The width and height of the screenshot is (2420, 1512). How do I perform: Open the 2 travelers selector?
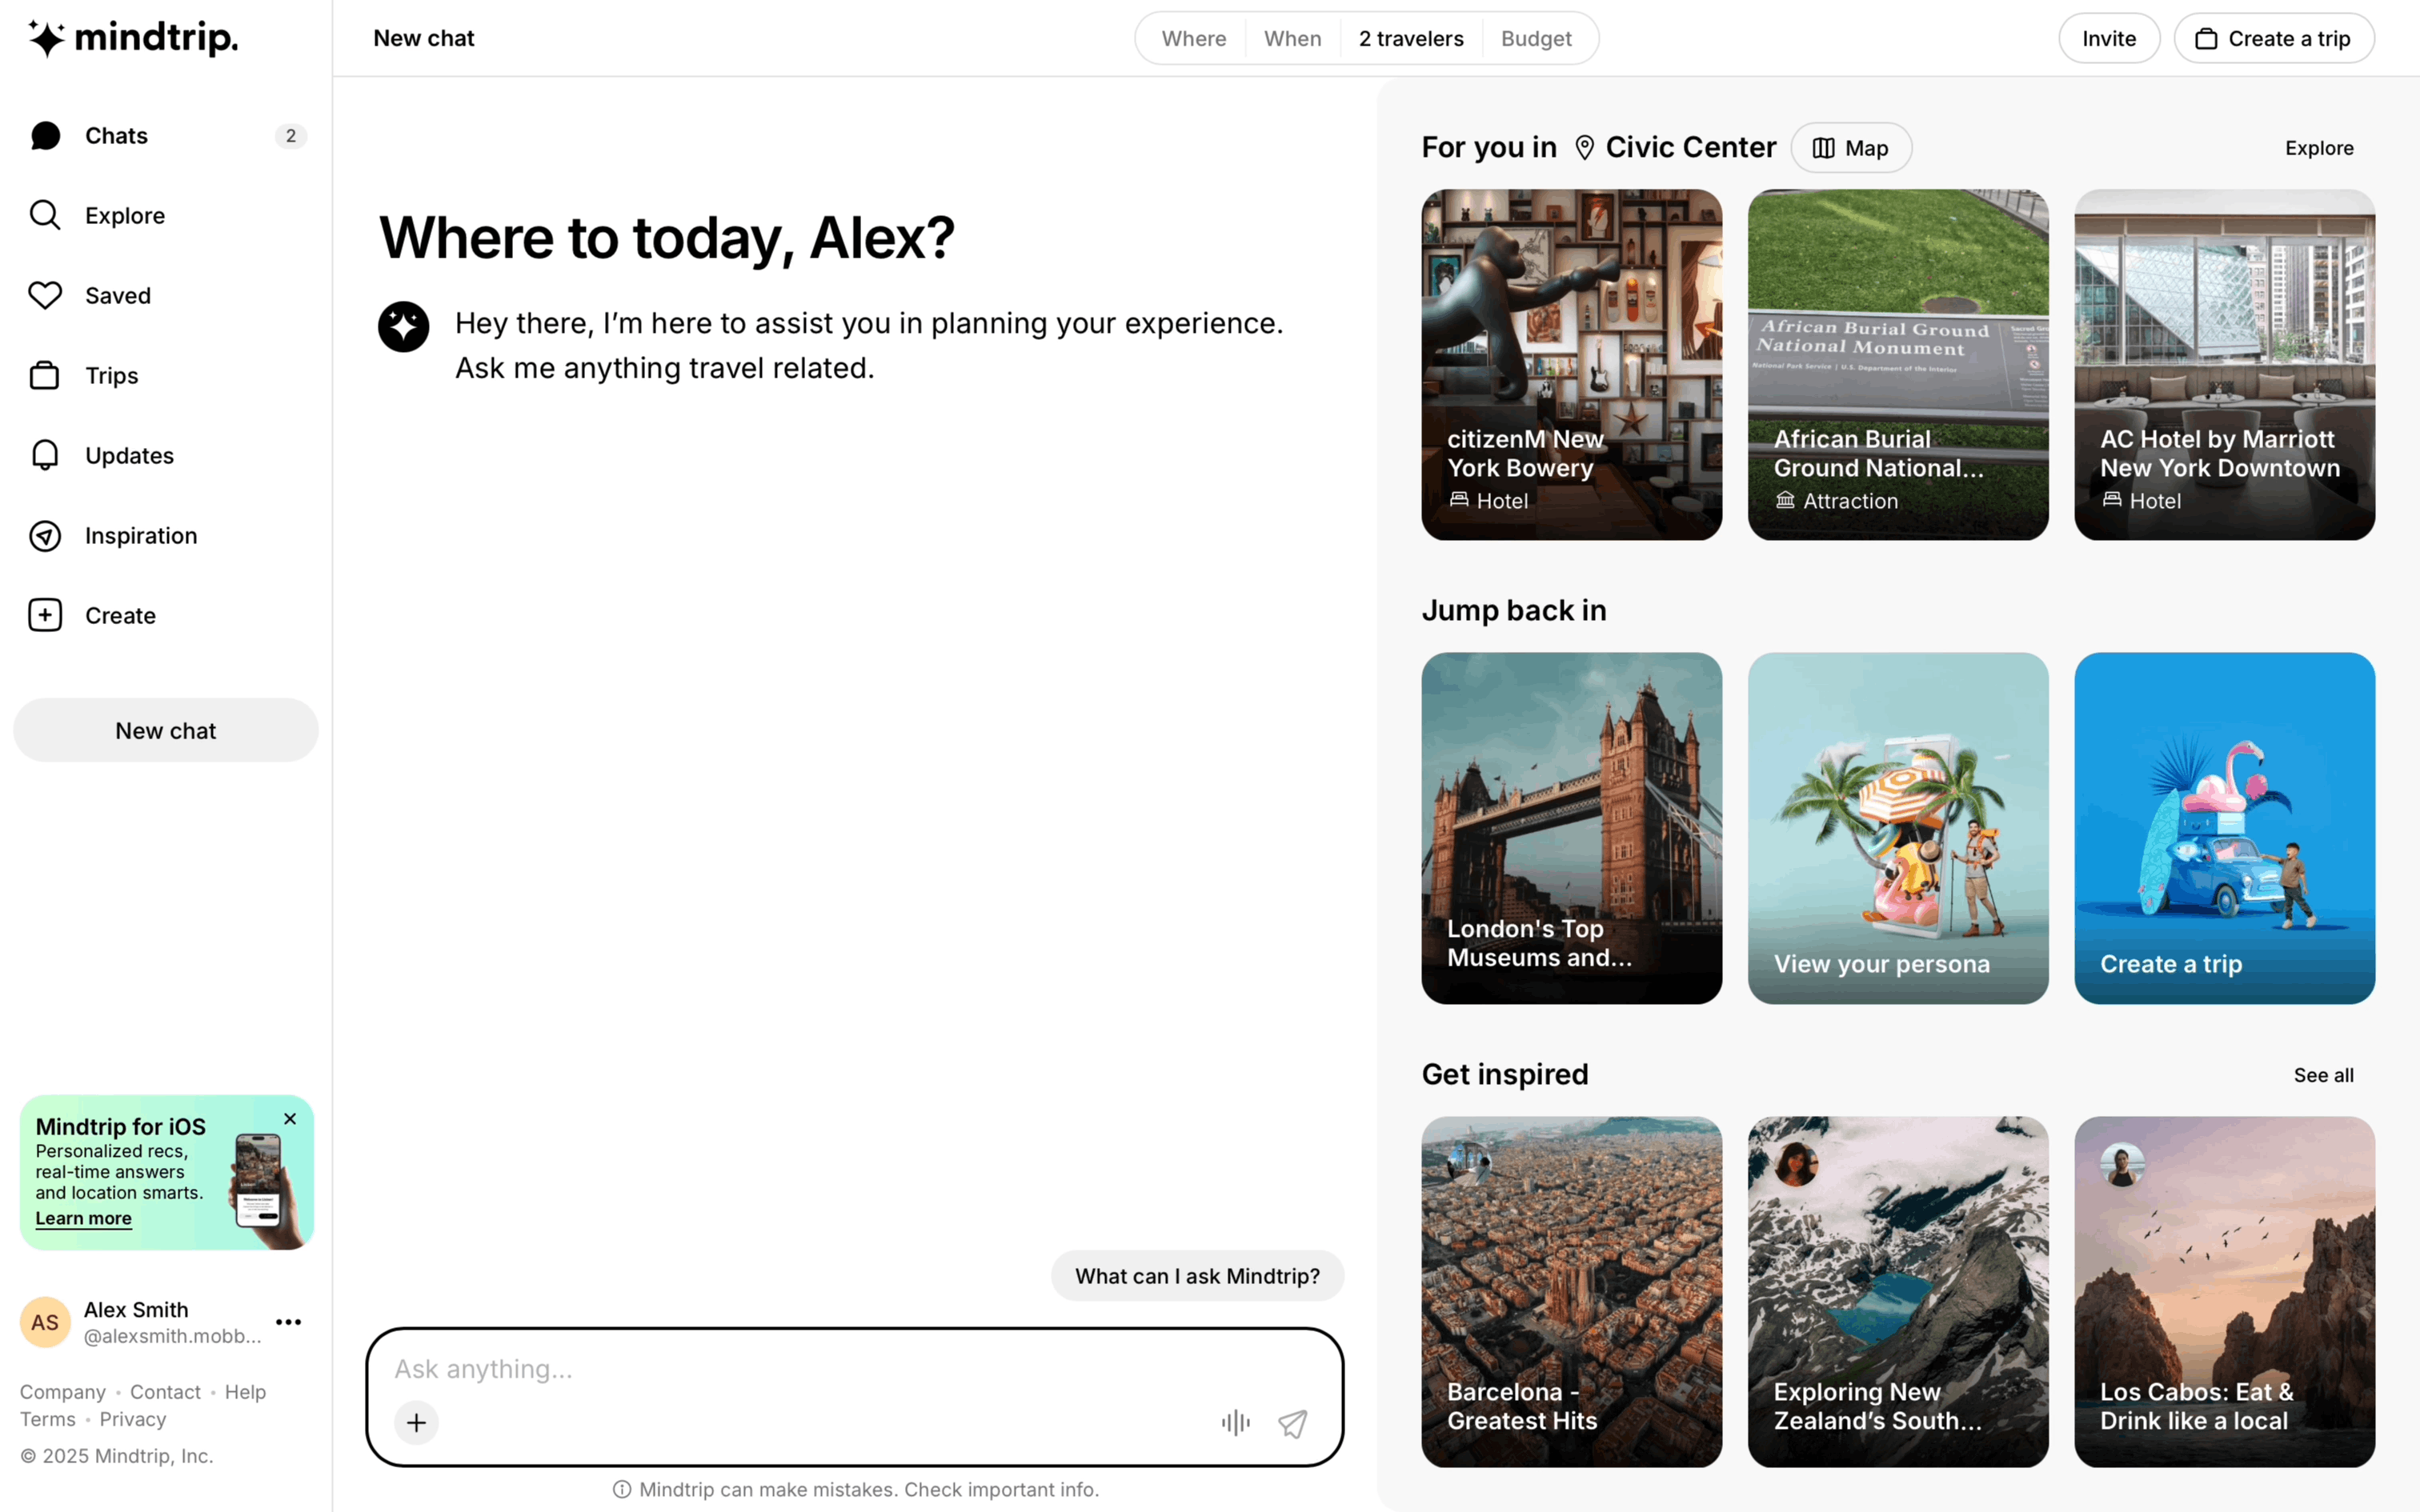1410,38
